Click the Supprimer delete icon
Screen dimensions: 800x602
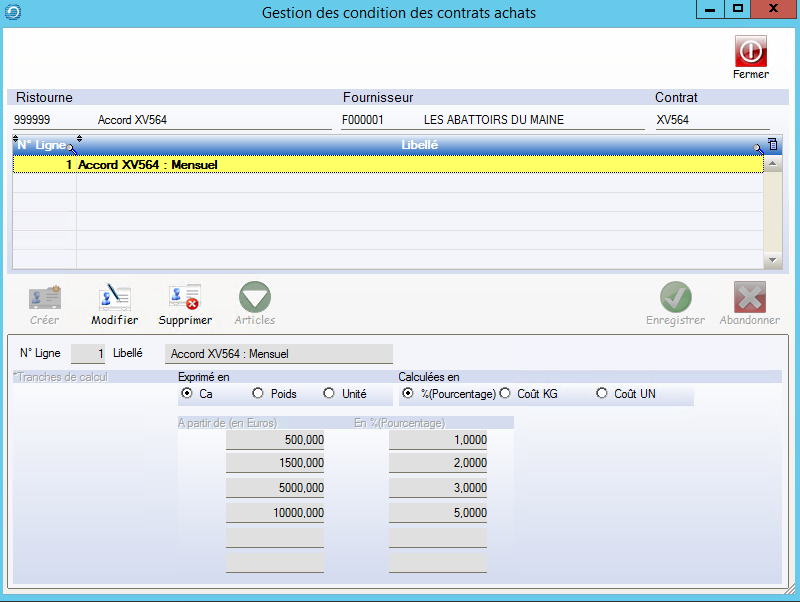pos(185,298)
